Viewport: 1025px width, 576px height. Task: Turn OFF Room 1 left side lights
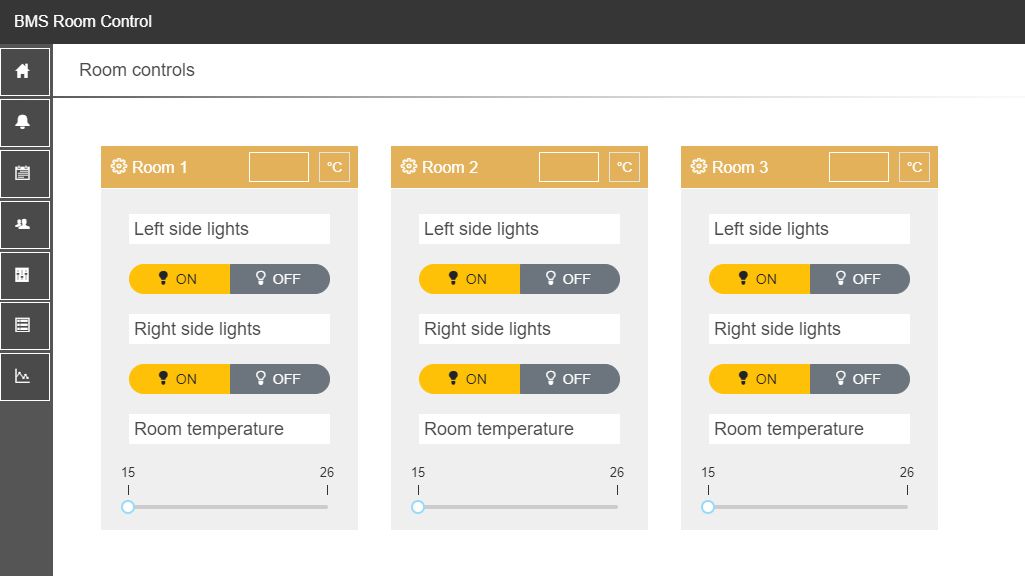coord(280,279)
